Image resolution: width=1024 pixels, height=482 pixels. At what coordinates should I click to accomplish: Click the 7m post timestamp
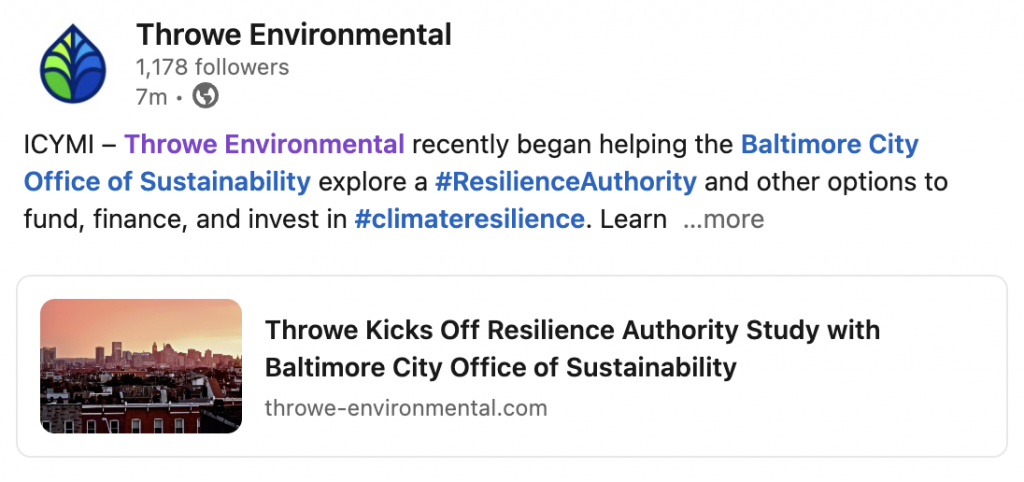tap(151, 97)
